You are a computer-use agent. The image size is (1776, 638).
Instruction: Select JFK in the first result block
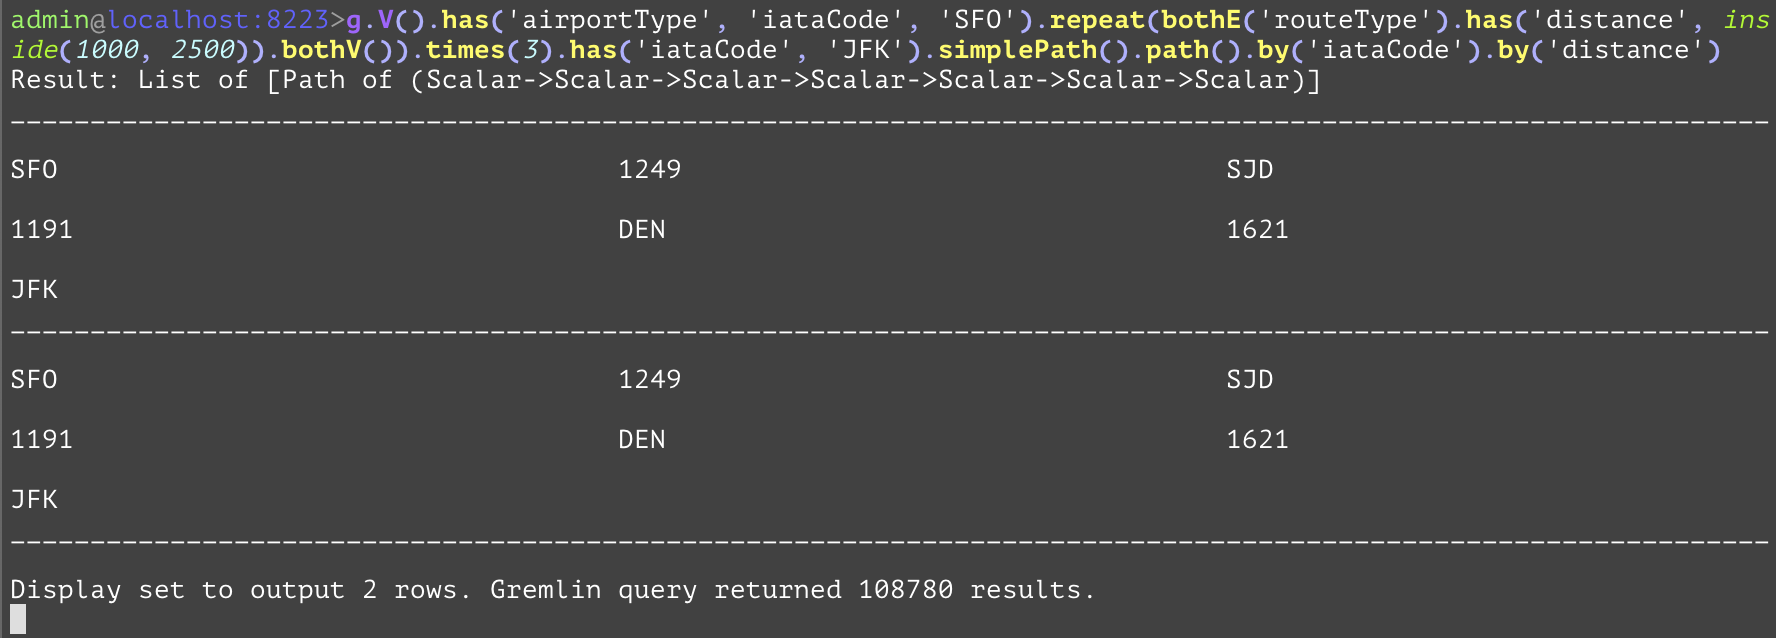pos(34,290)
